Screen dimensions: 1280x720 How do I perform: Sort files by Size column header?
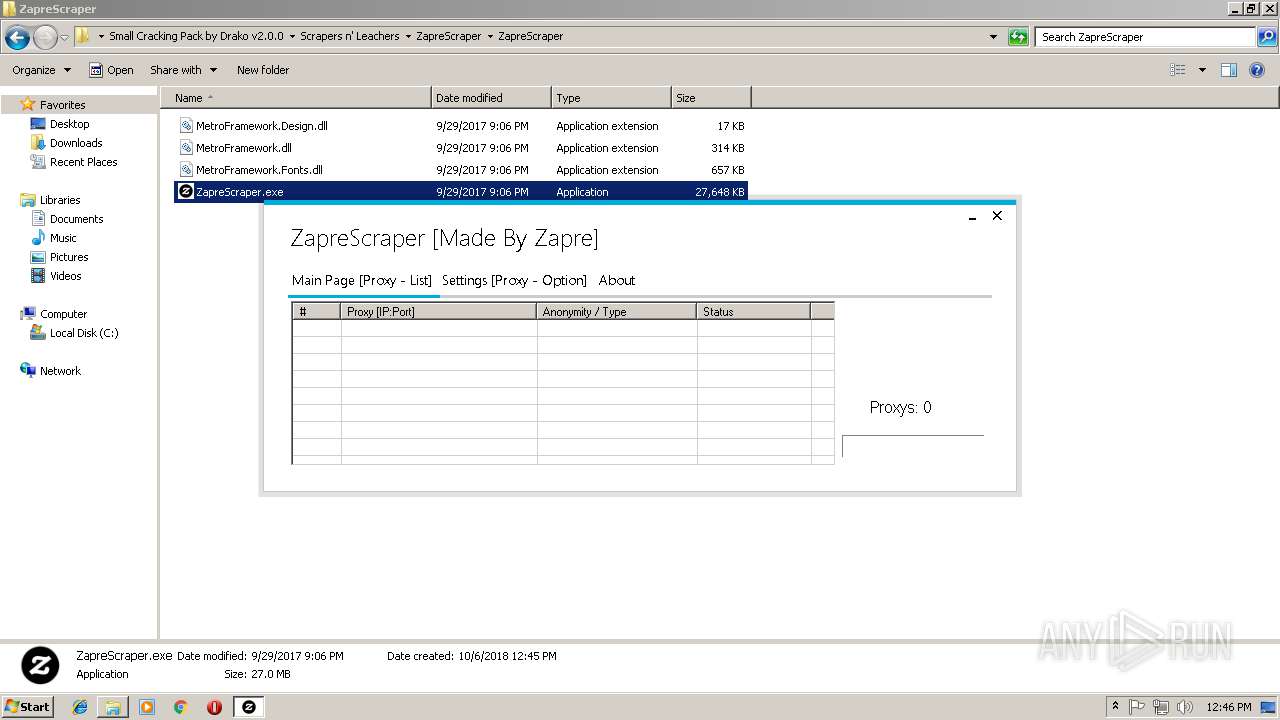[x=711, y=98]
